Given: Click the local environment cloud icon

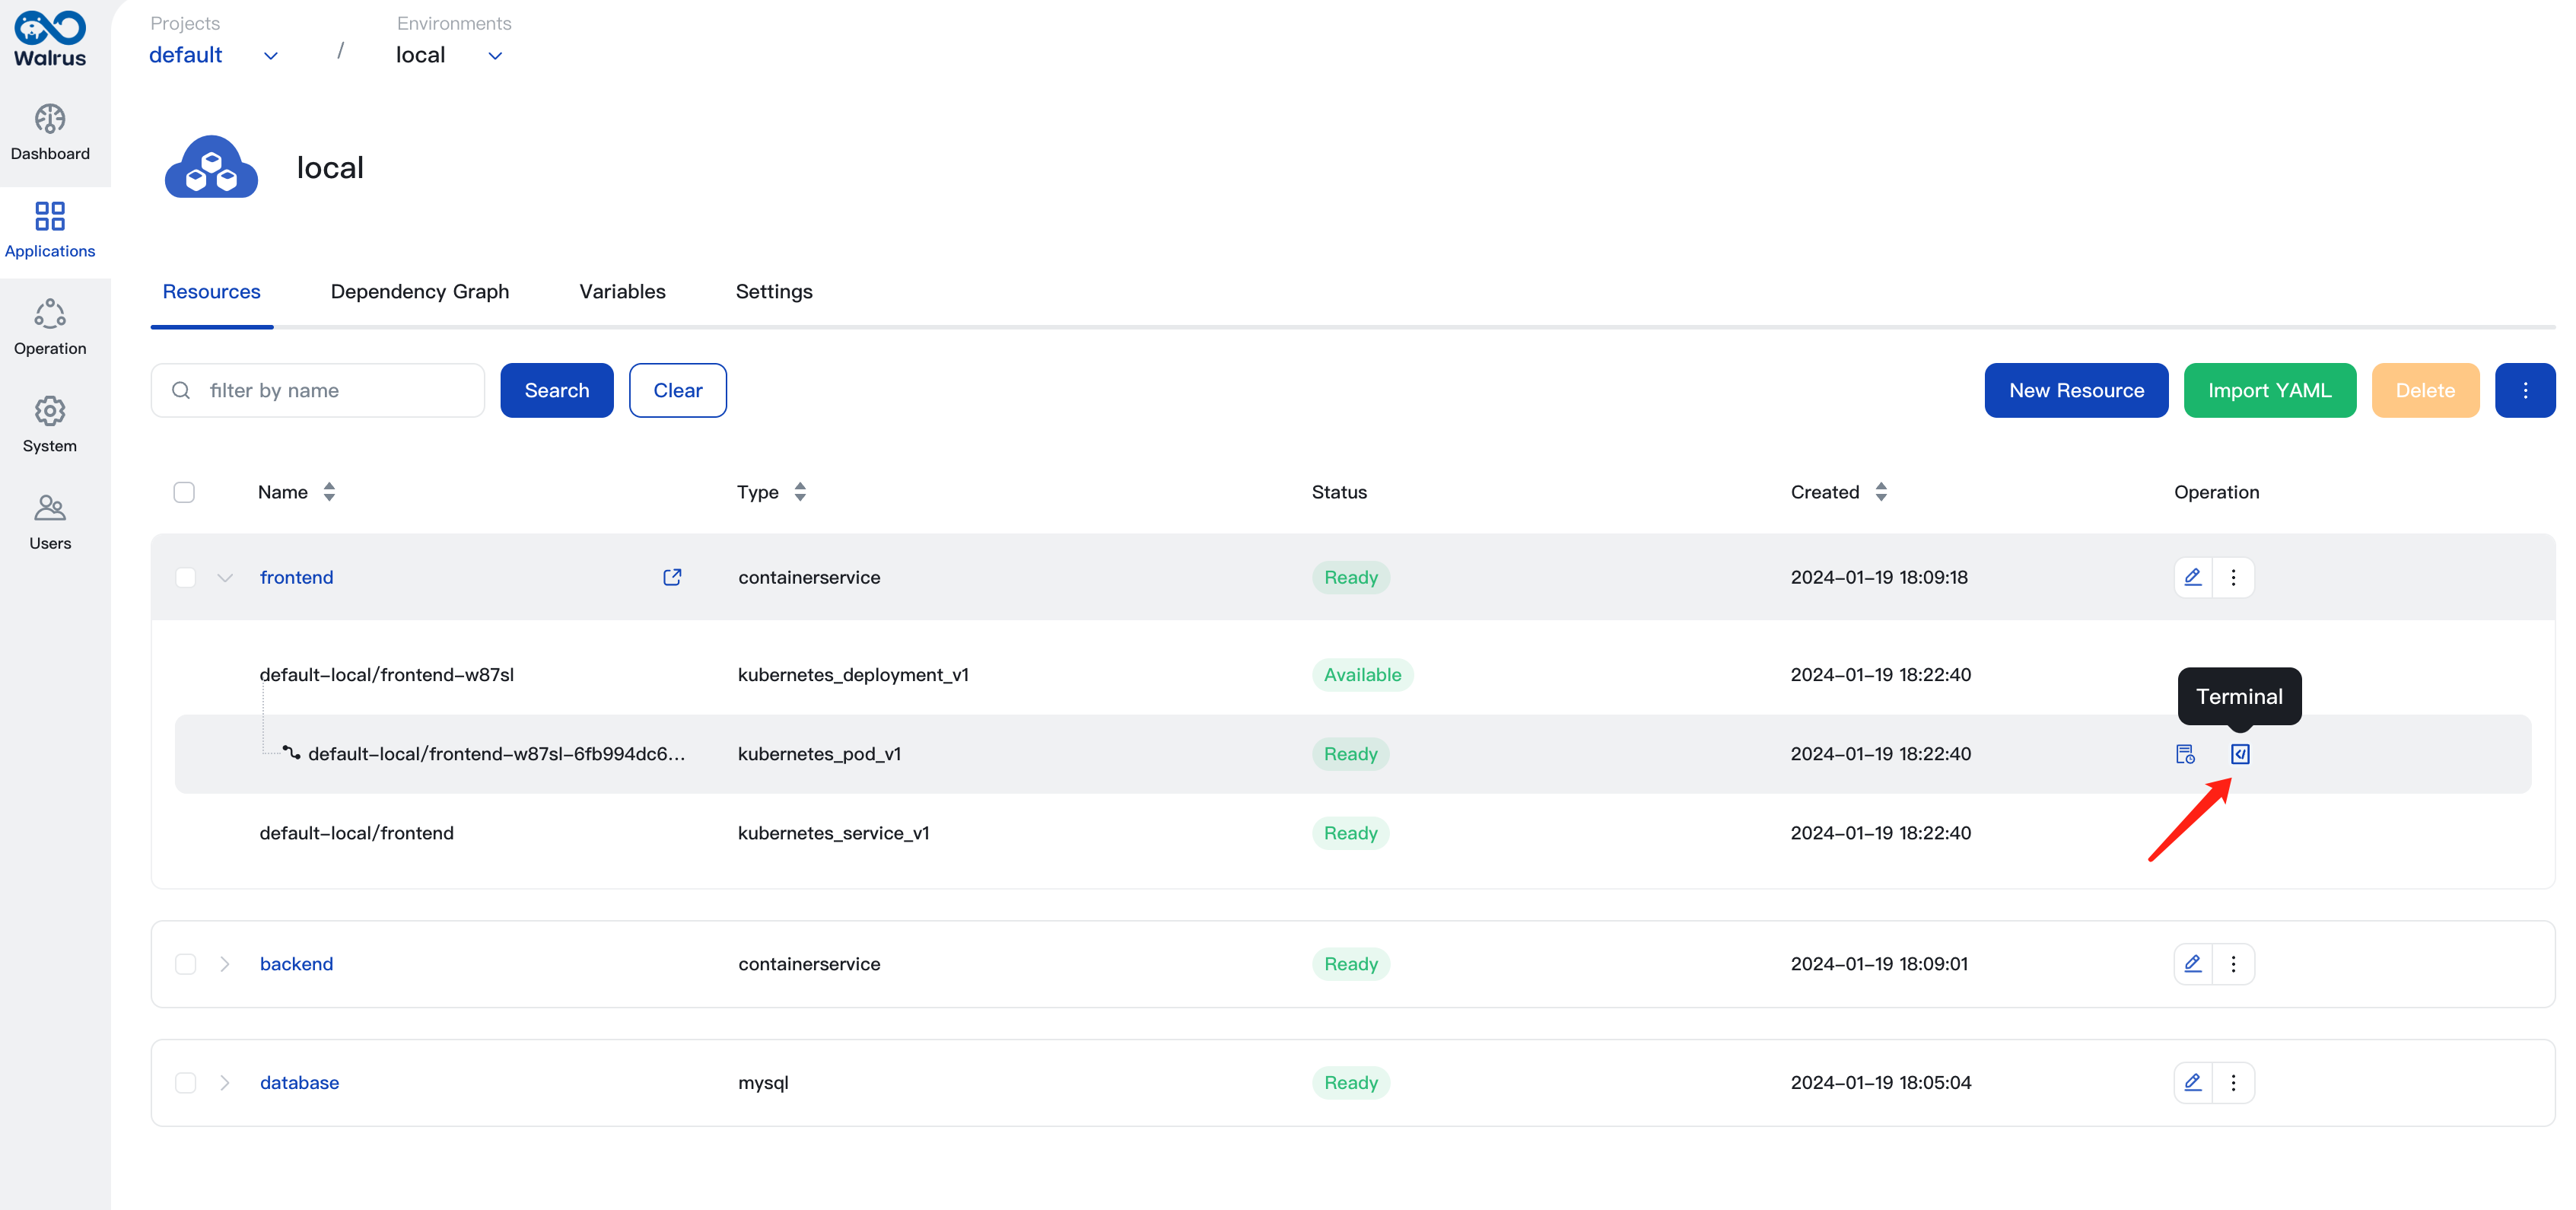Looking at the screenshot, I should pos(211,167).
